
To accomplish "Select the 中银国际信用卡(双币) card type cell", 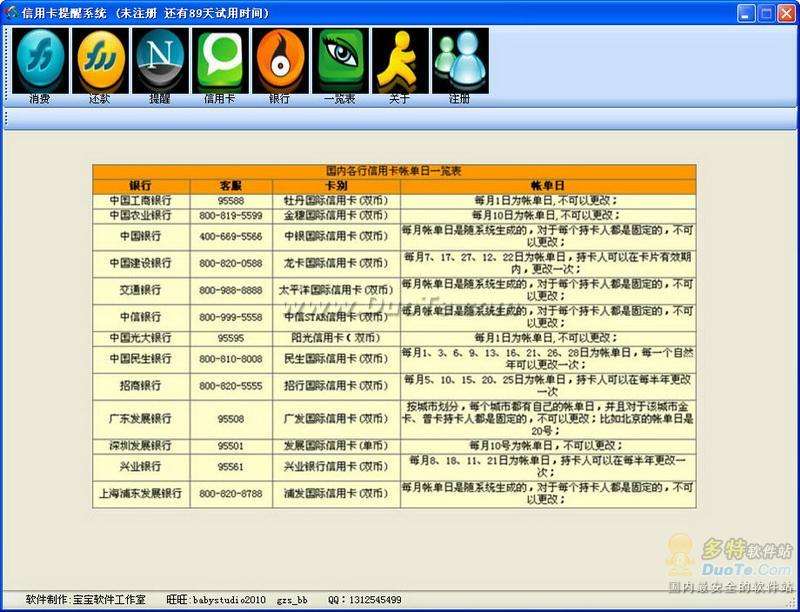I will pos(337,237).
